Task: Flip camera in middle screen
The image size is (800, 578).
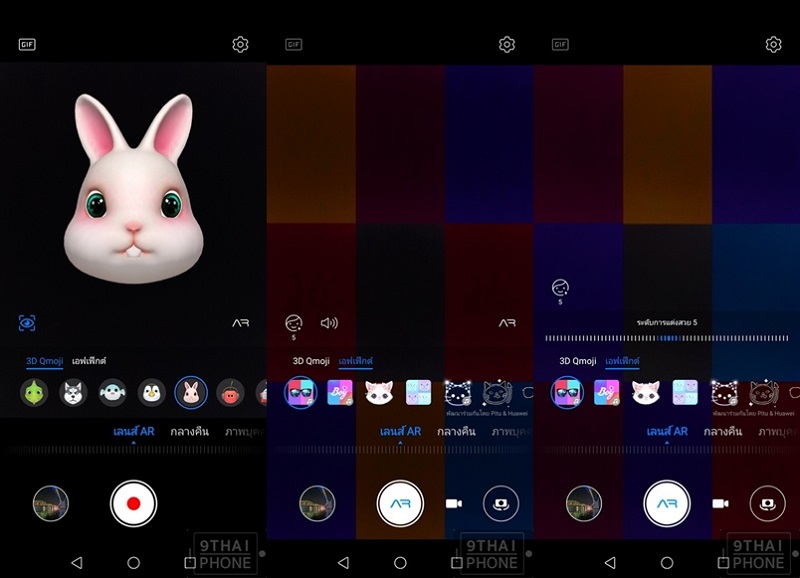Action: point(501,504)
